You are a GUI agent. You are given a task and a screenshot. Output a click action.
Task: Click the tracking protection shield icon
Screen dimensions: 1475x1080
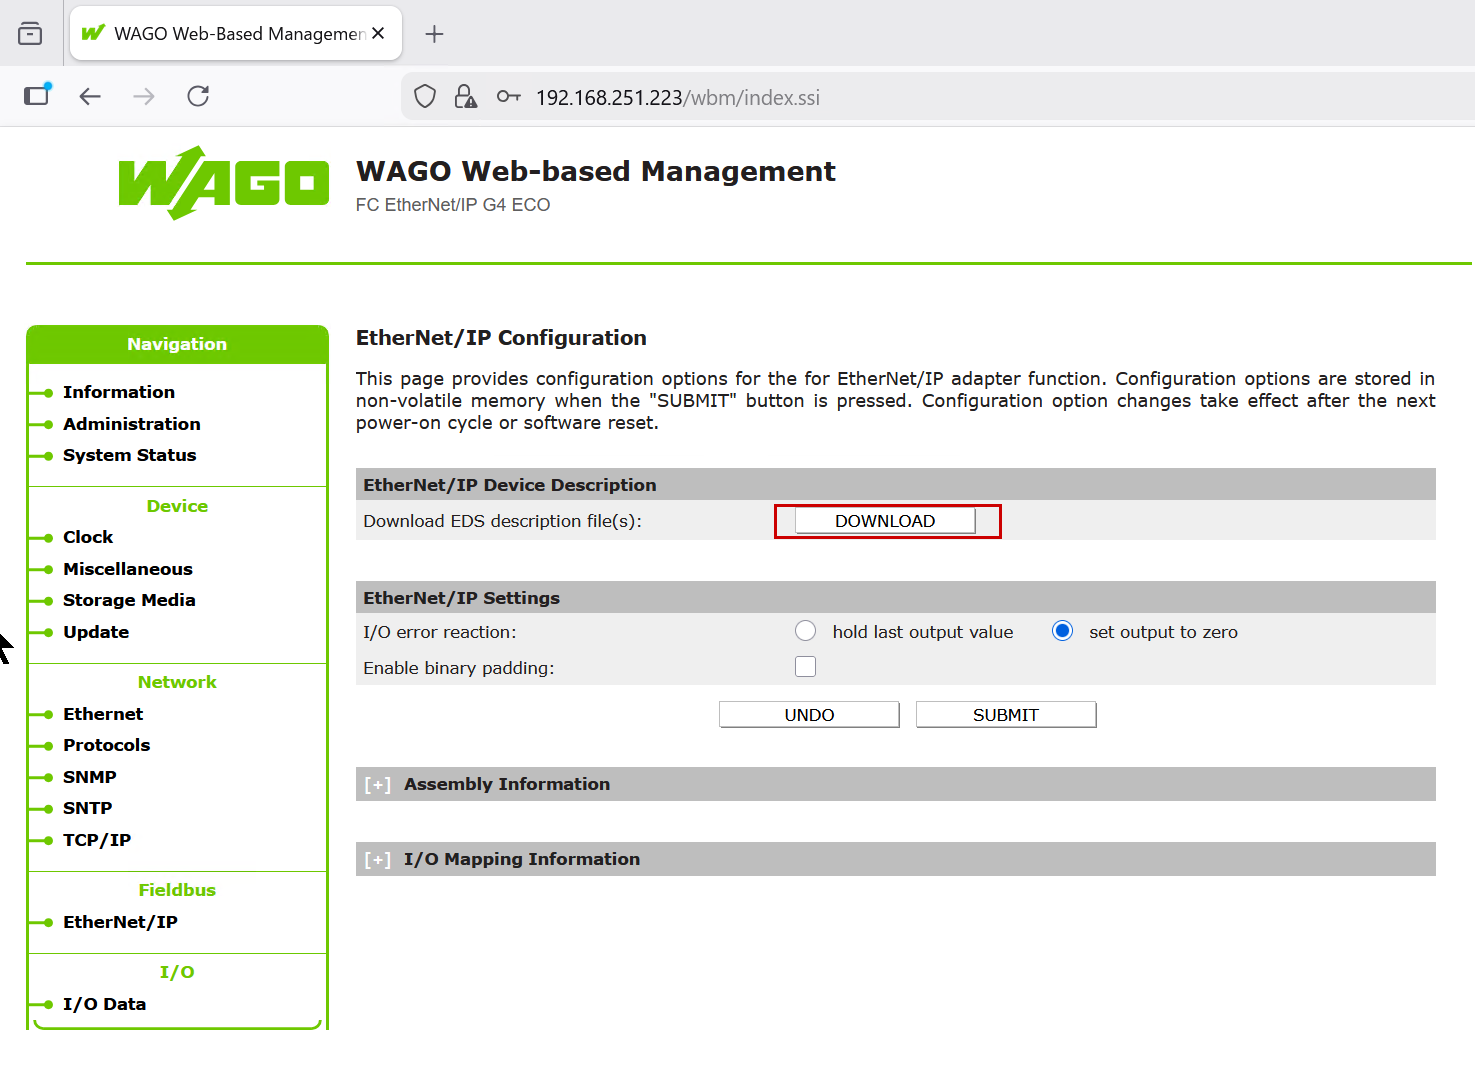coord(425,97)
